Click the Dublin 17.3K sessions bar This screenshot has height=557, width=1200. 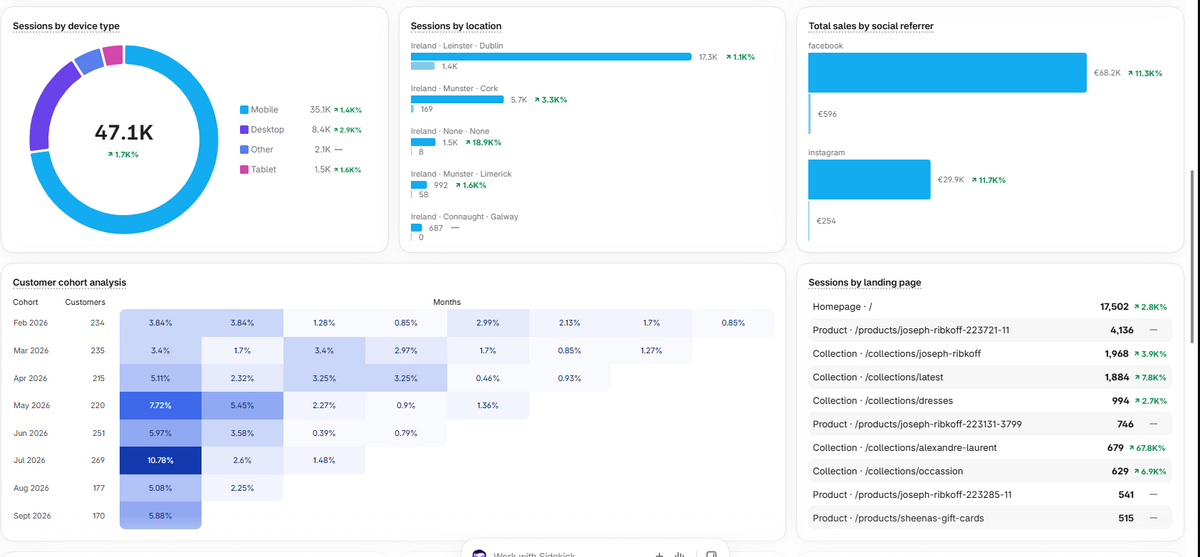551,57
